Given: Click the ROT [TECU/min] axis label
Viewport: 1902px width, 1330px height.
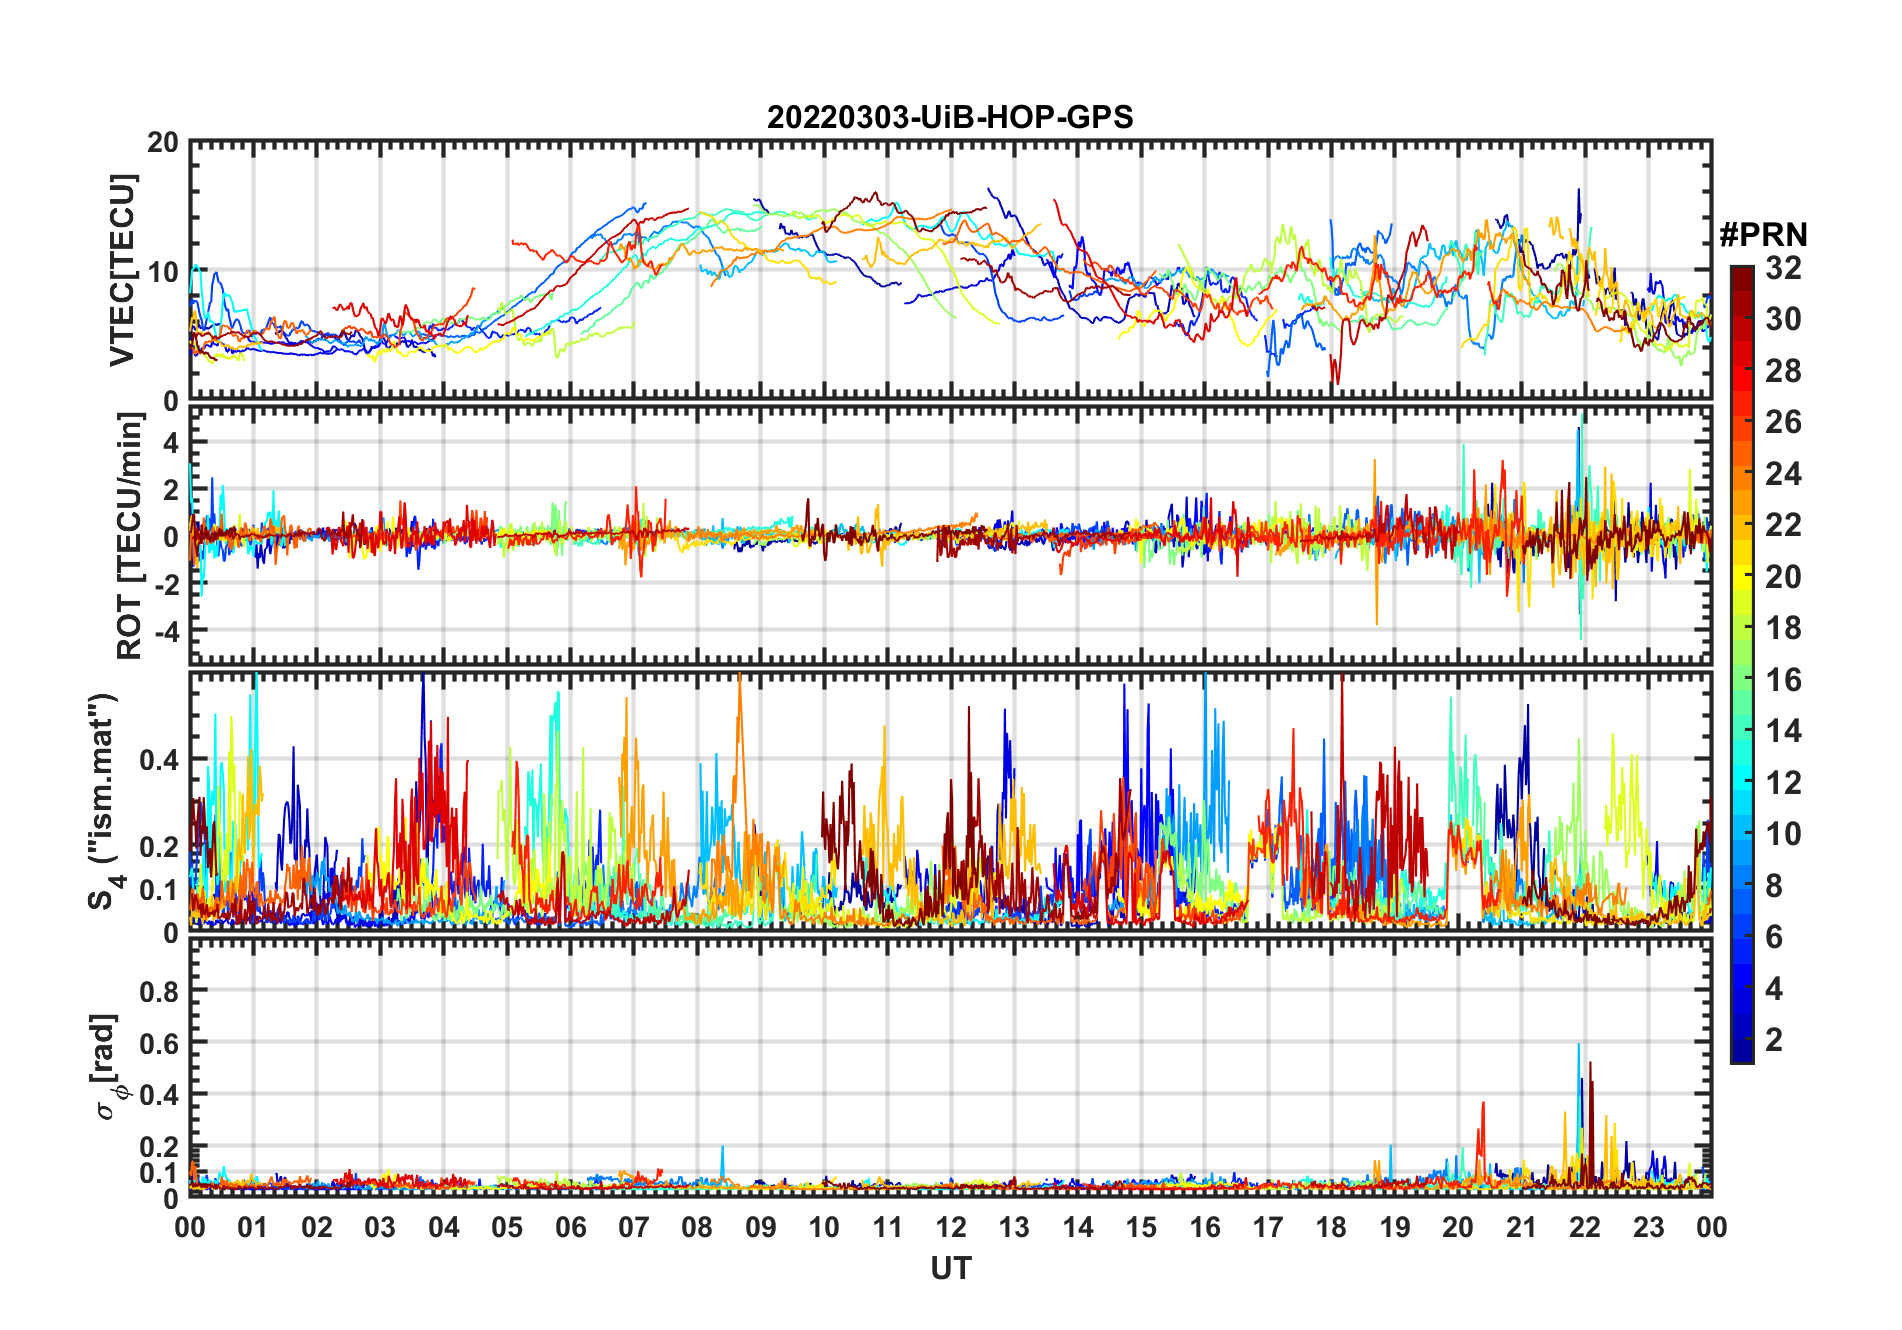Looking at the screenshot, I should (x=130, y=536).
